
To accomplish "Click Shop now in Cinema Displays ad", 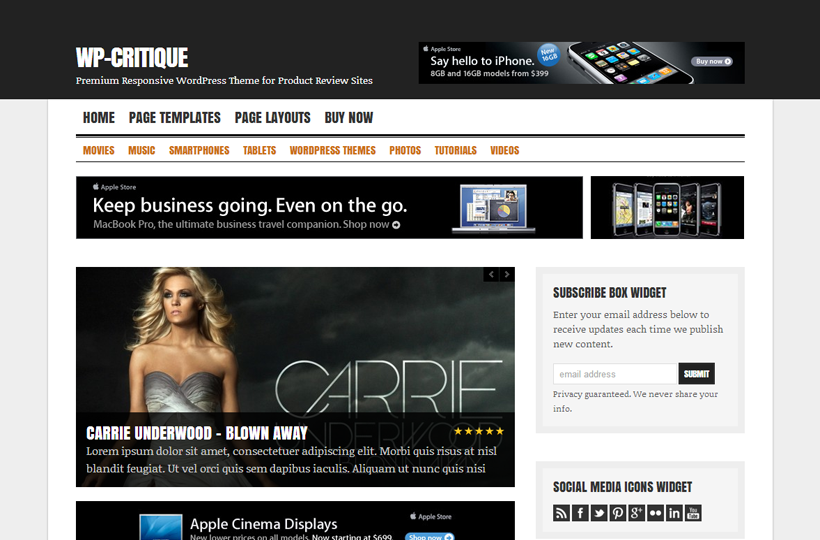I will [x=430, y=536].
